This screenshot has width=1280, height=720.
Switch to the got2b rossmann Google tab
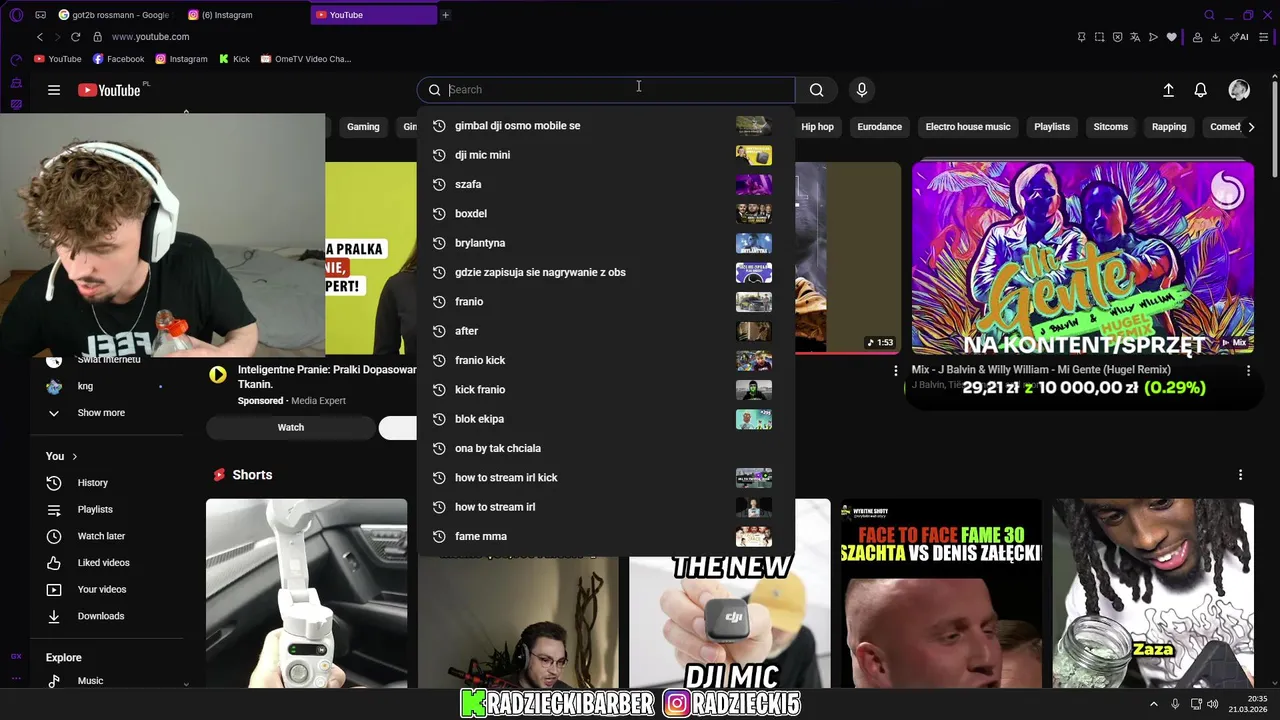(114, 15)
